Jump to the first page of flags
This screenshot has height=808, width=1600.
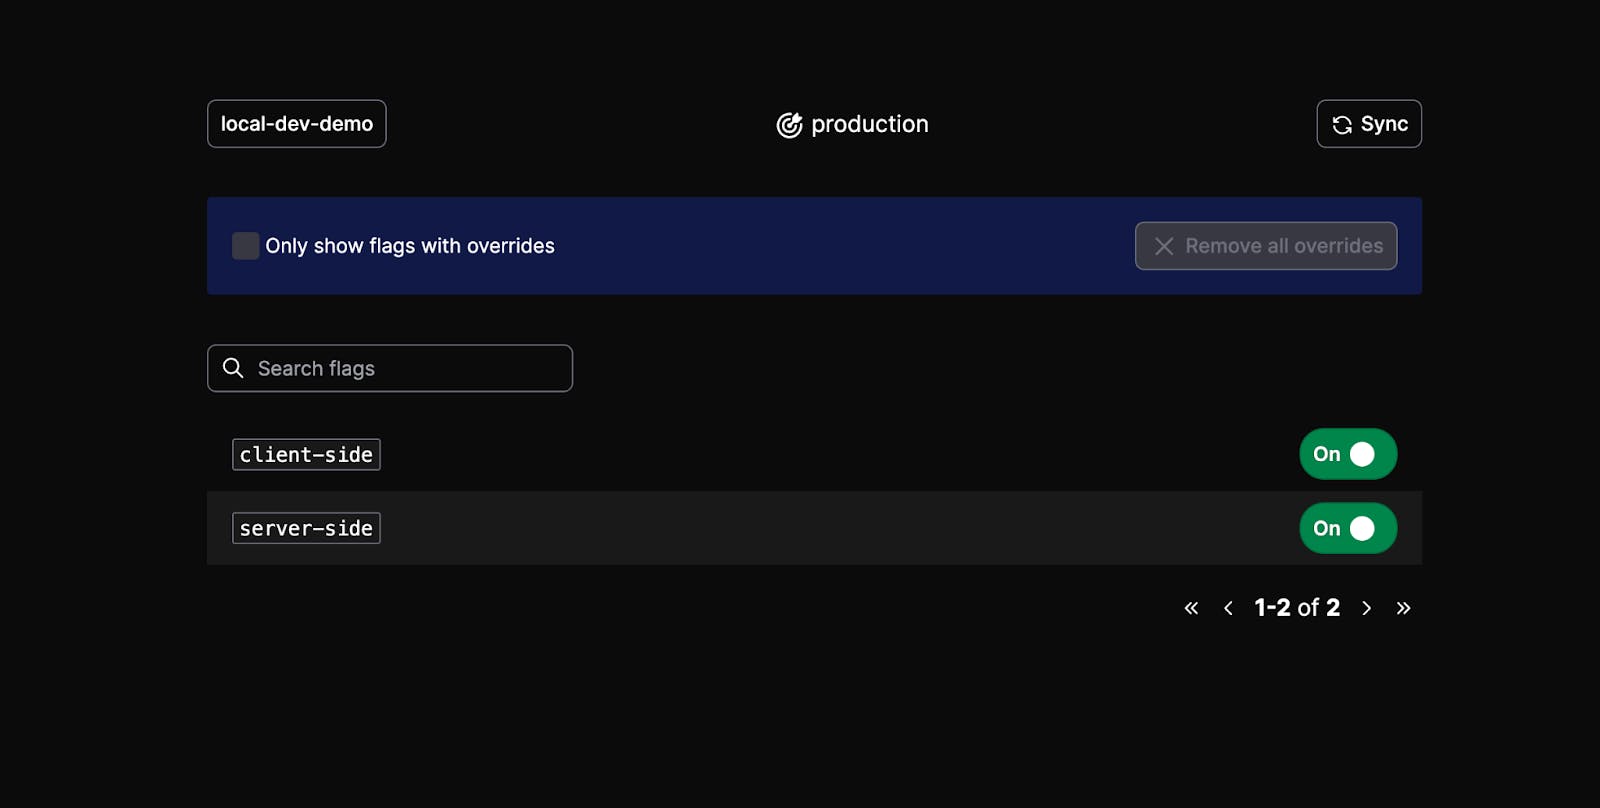pyautogui.click(x=1191, y=608)
